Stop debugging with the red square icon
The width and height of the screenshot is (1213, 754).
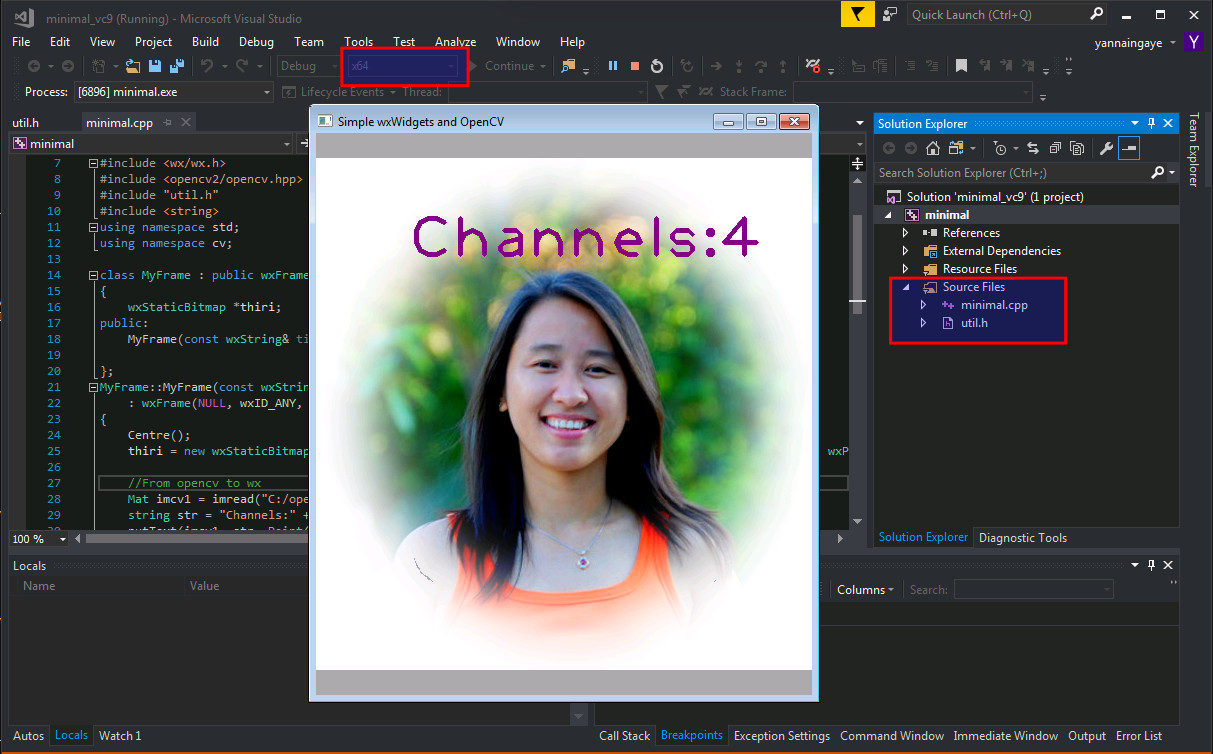634,66
